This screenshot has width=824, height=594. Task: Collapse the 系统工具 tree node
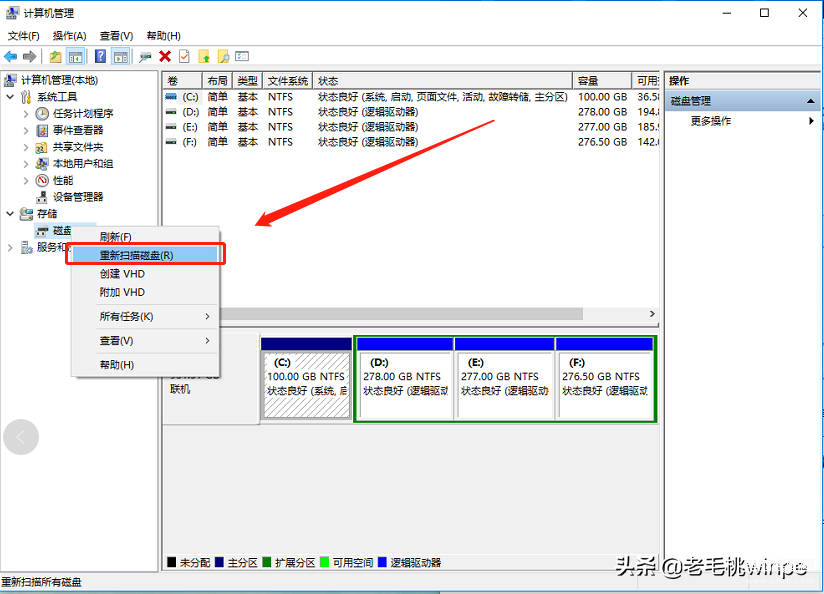coord(10,97)
